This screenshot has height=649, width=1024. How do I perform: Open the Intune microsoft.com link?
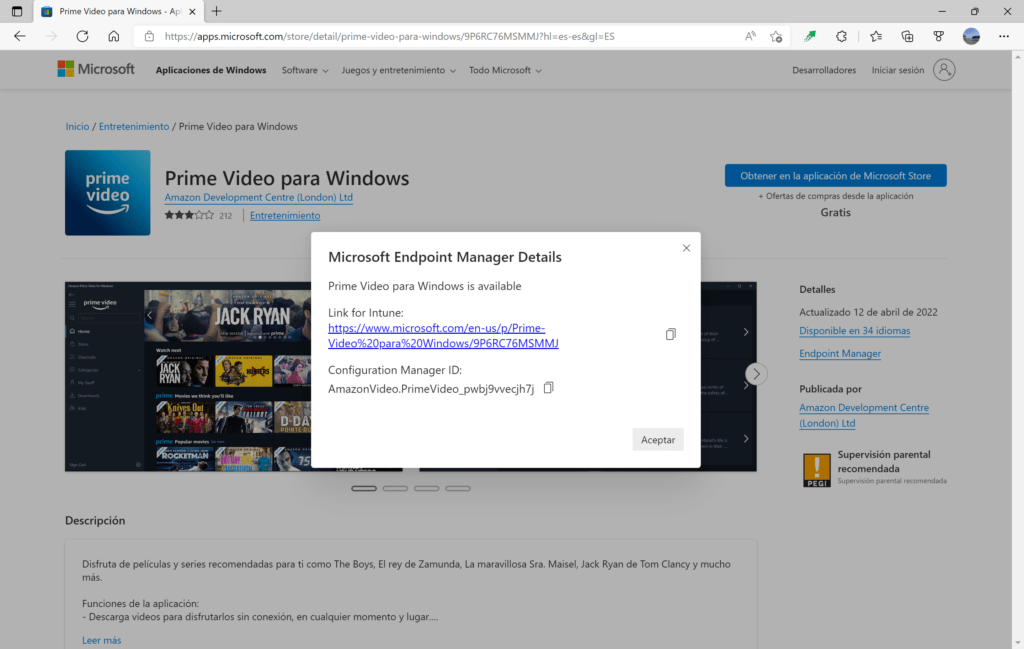tap(443, 336)
